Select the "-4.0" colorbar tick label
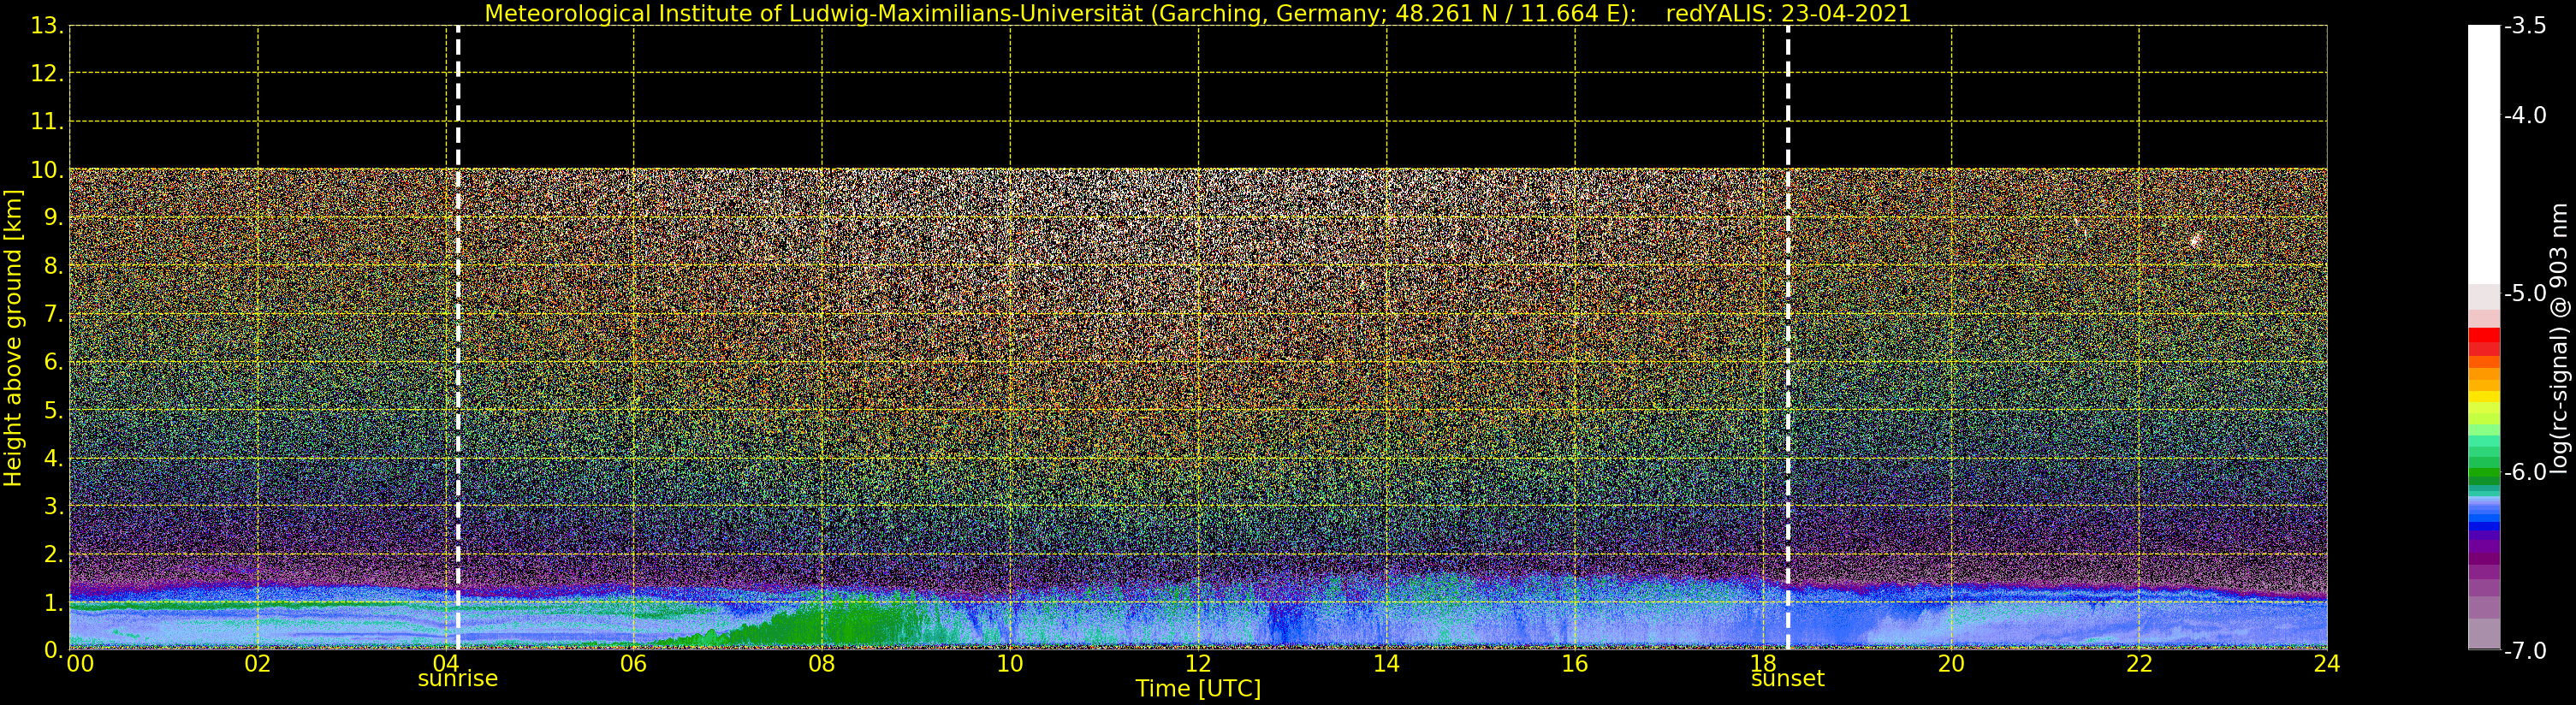The width and height of the screenshot is (2576, 705). (x=2525, y=116)
